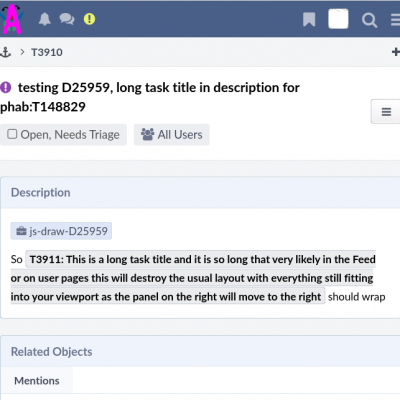Click the Open, Needs Triage status checkbox

pos(12,134)
